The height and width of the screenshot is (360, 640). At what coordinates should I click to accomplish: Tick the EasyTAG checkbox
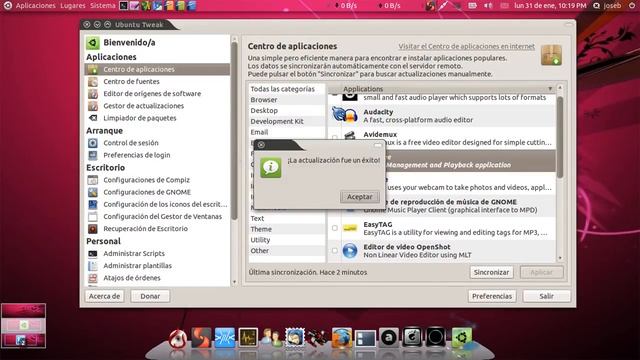335,228
